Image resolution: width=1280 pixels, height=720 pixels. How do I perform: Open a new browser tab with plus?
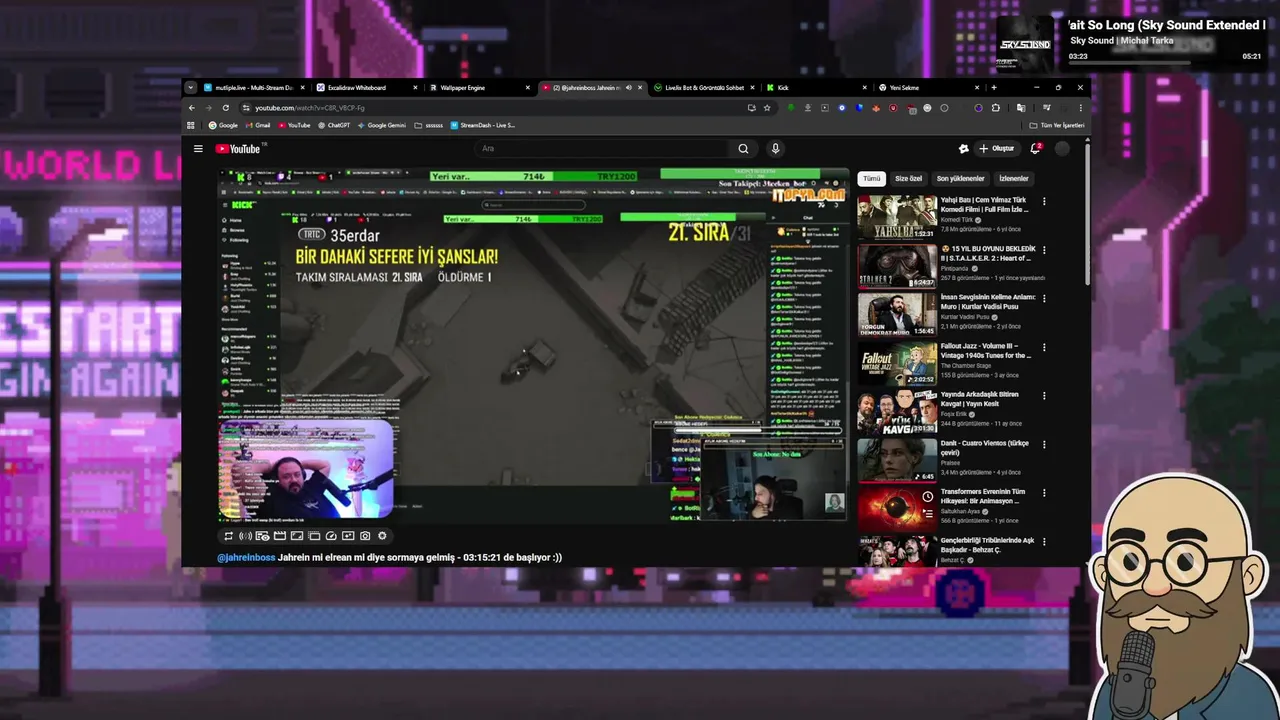pyautogui.click(x=993, y=88)
